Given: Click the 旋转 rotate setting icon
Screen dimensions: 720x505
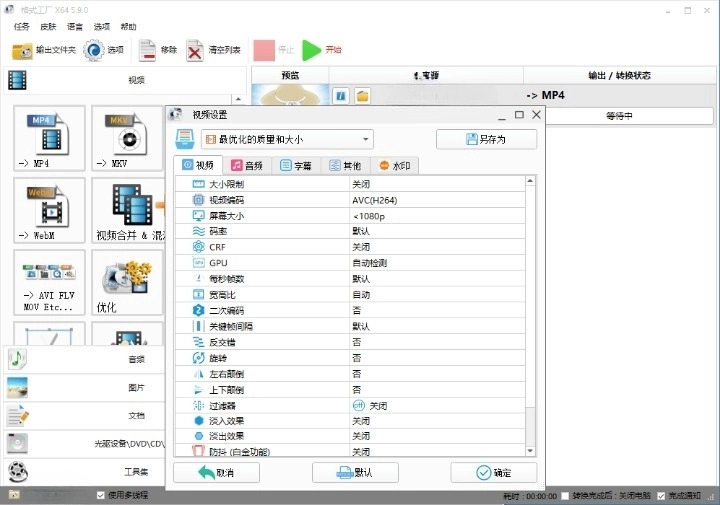Looking at the screenshot, I should pos(198,358).
